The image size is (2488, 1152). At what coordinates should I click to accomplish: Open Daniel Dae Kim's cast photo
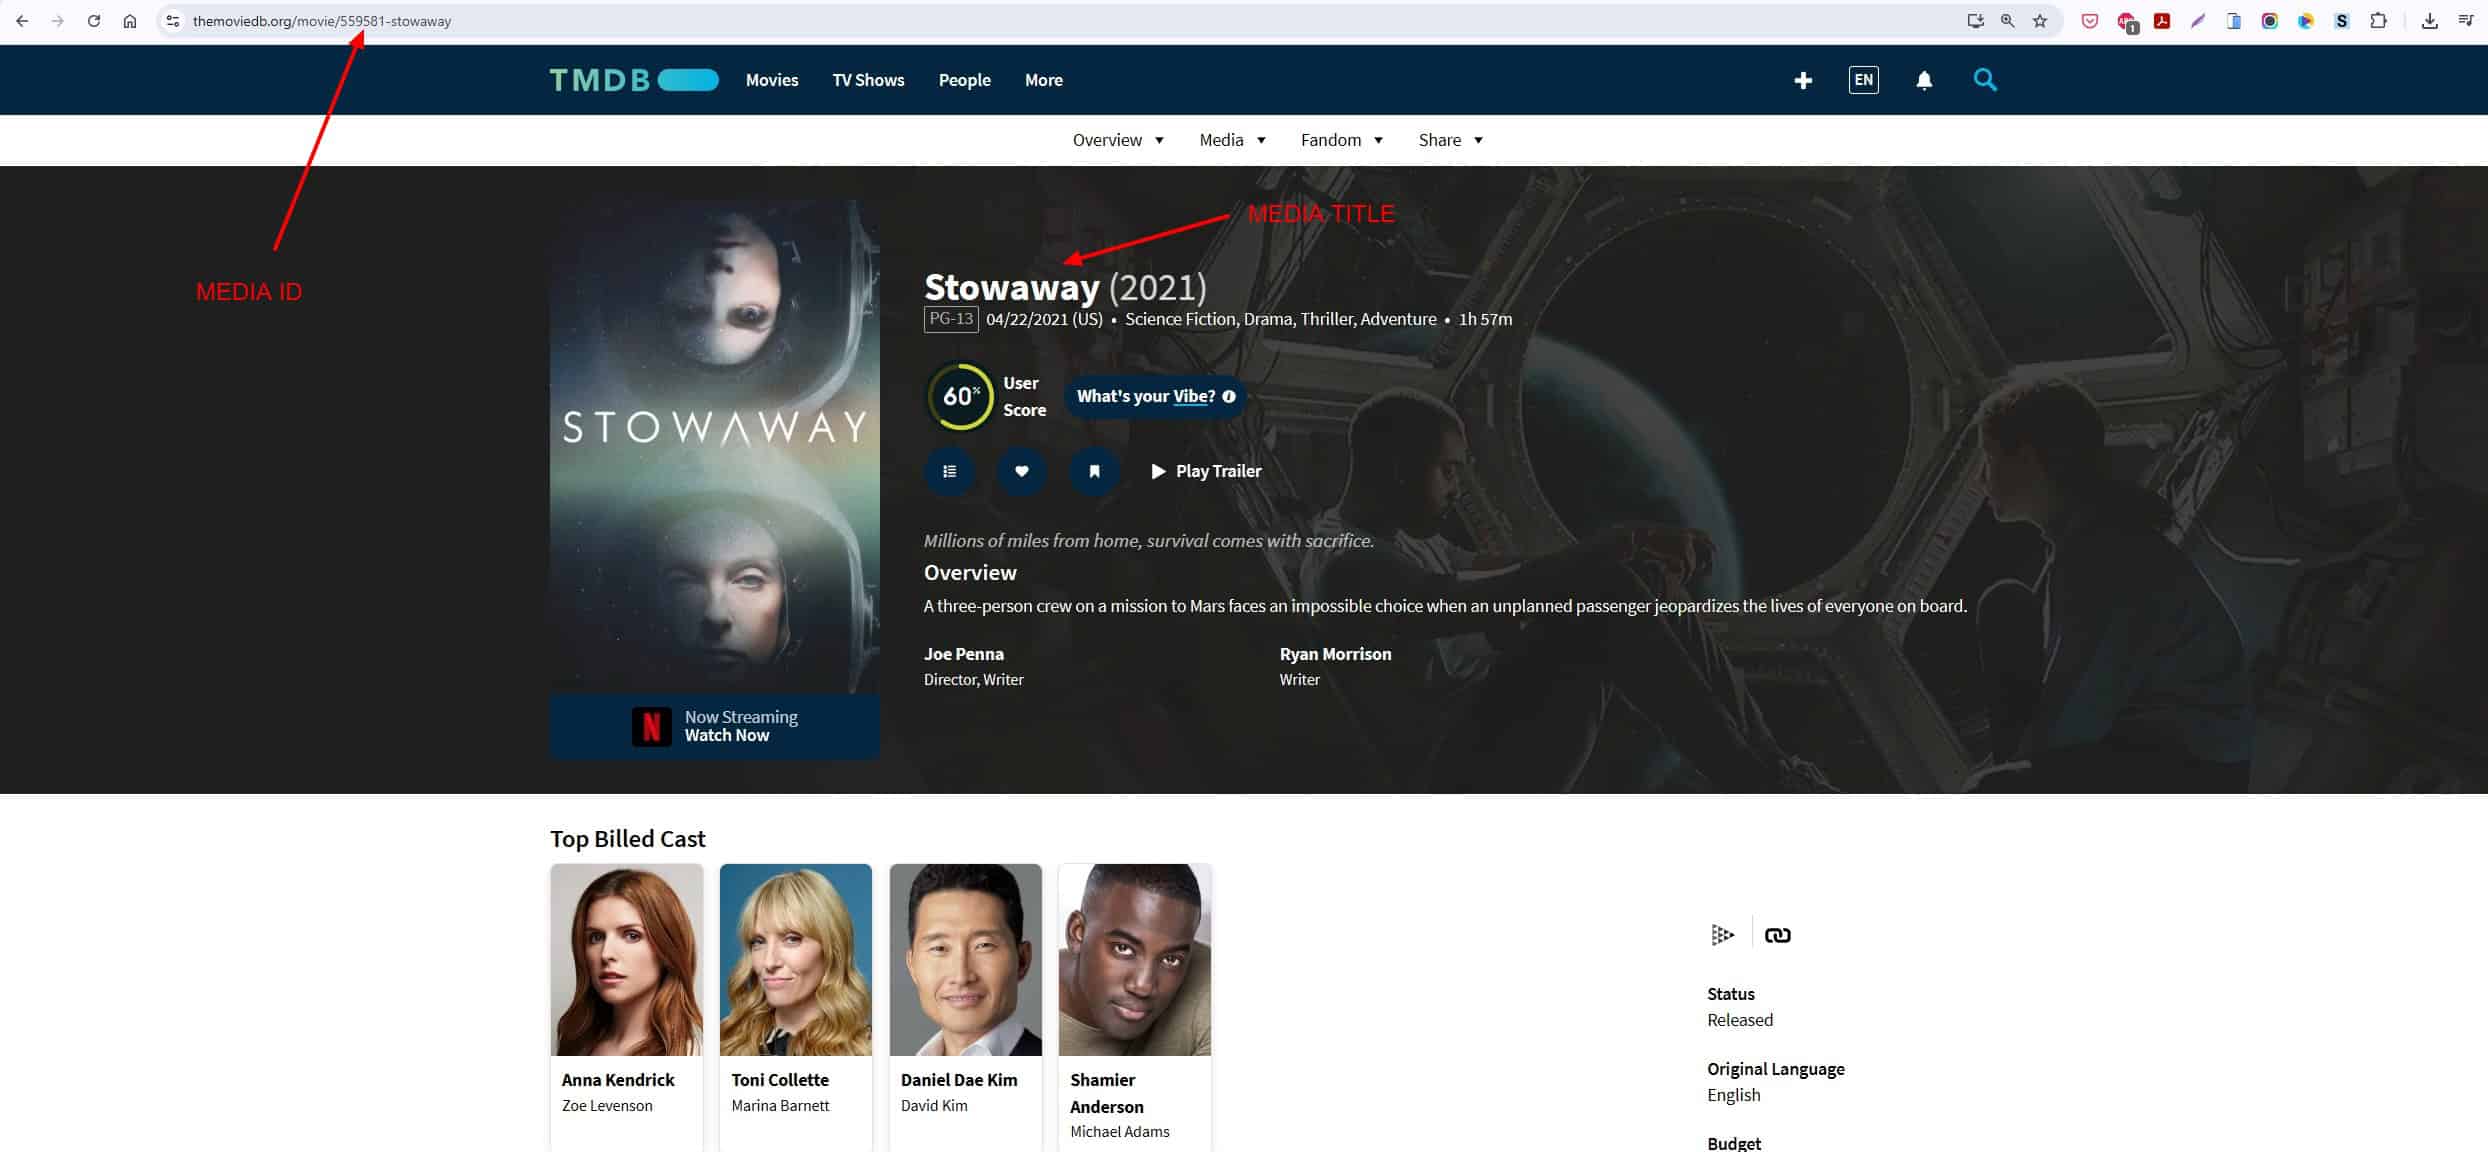965,960
